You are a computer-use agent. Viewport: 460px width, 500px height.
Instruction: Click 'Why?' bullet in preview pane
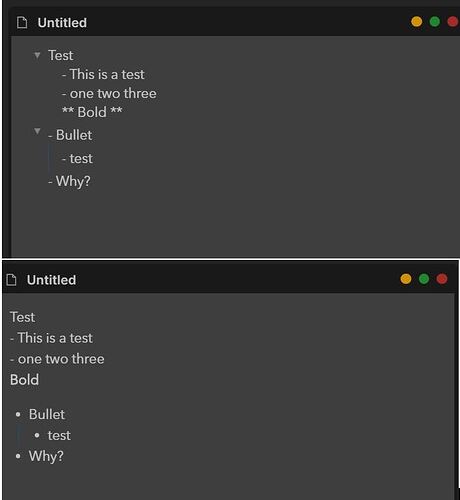tap(46, 456)
